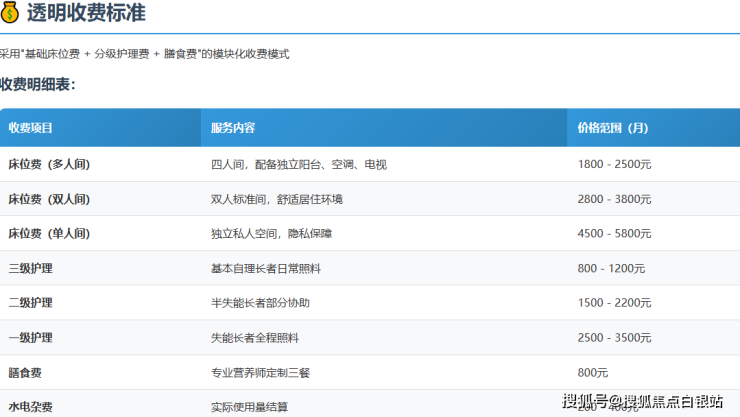
Task: Click the 专业营养师定制三餐 description cell
Action: (x=260, y=372)
